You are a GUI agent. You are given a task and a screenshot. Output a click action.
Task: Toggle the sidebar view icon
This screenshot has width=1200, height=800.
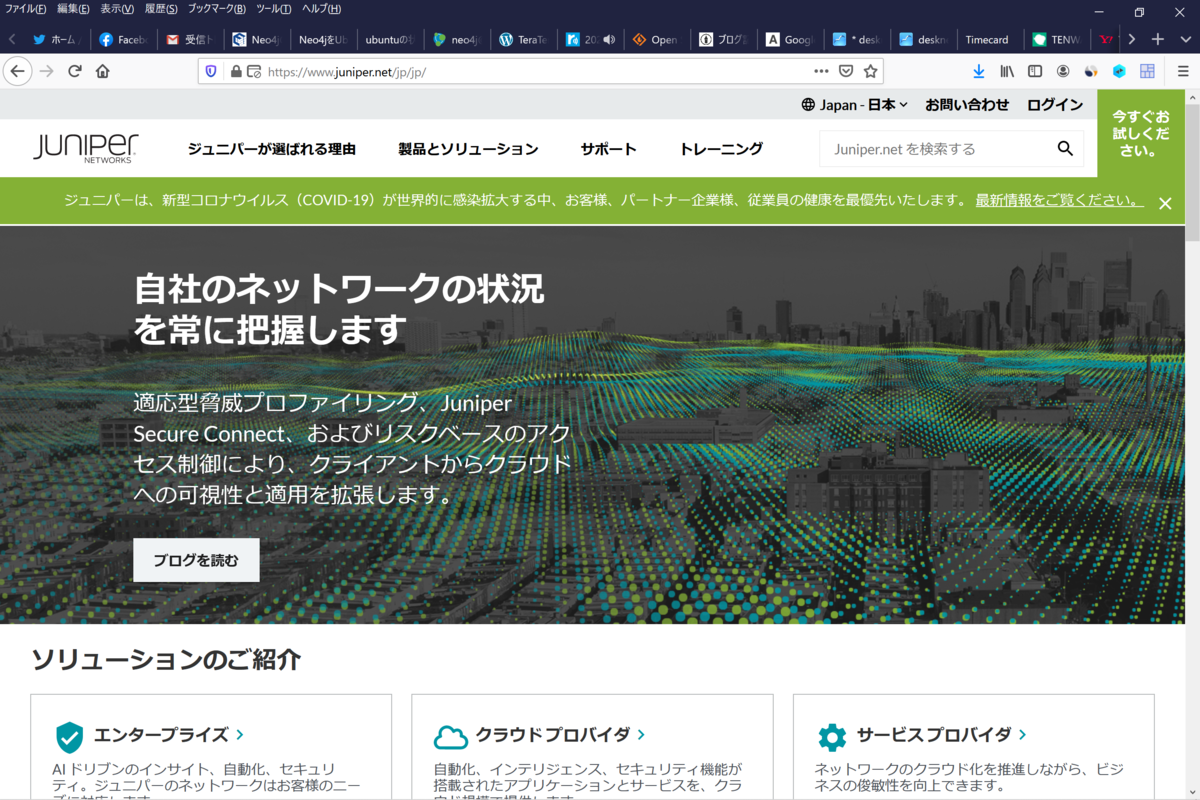[x=1035, y=71]
